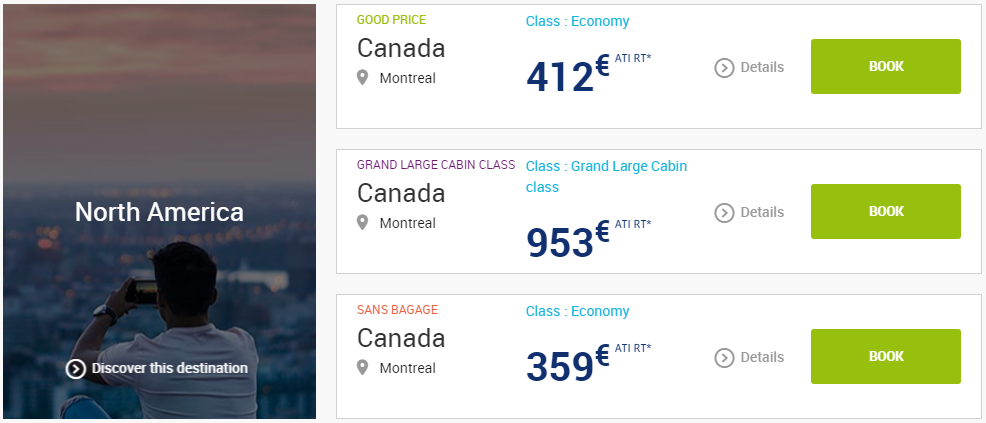The width and height of the screenshot is (986, 423).
Task: Select the GOOD PRICE label
Action: click(x=391, y=20)
